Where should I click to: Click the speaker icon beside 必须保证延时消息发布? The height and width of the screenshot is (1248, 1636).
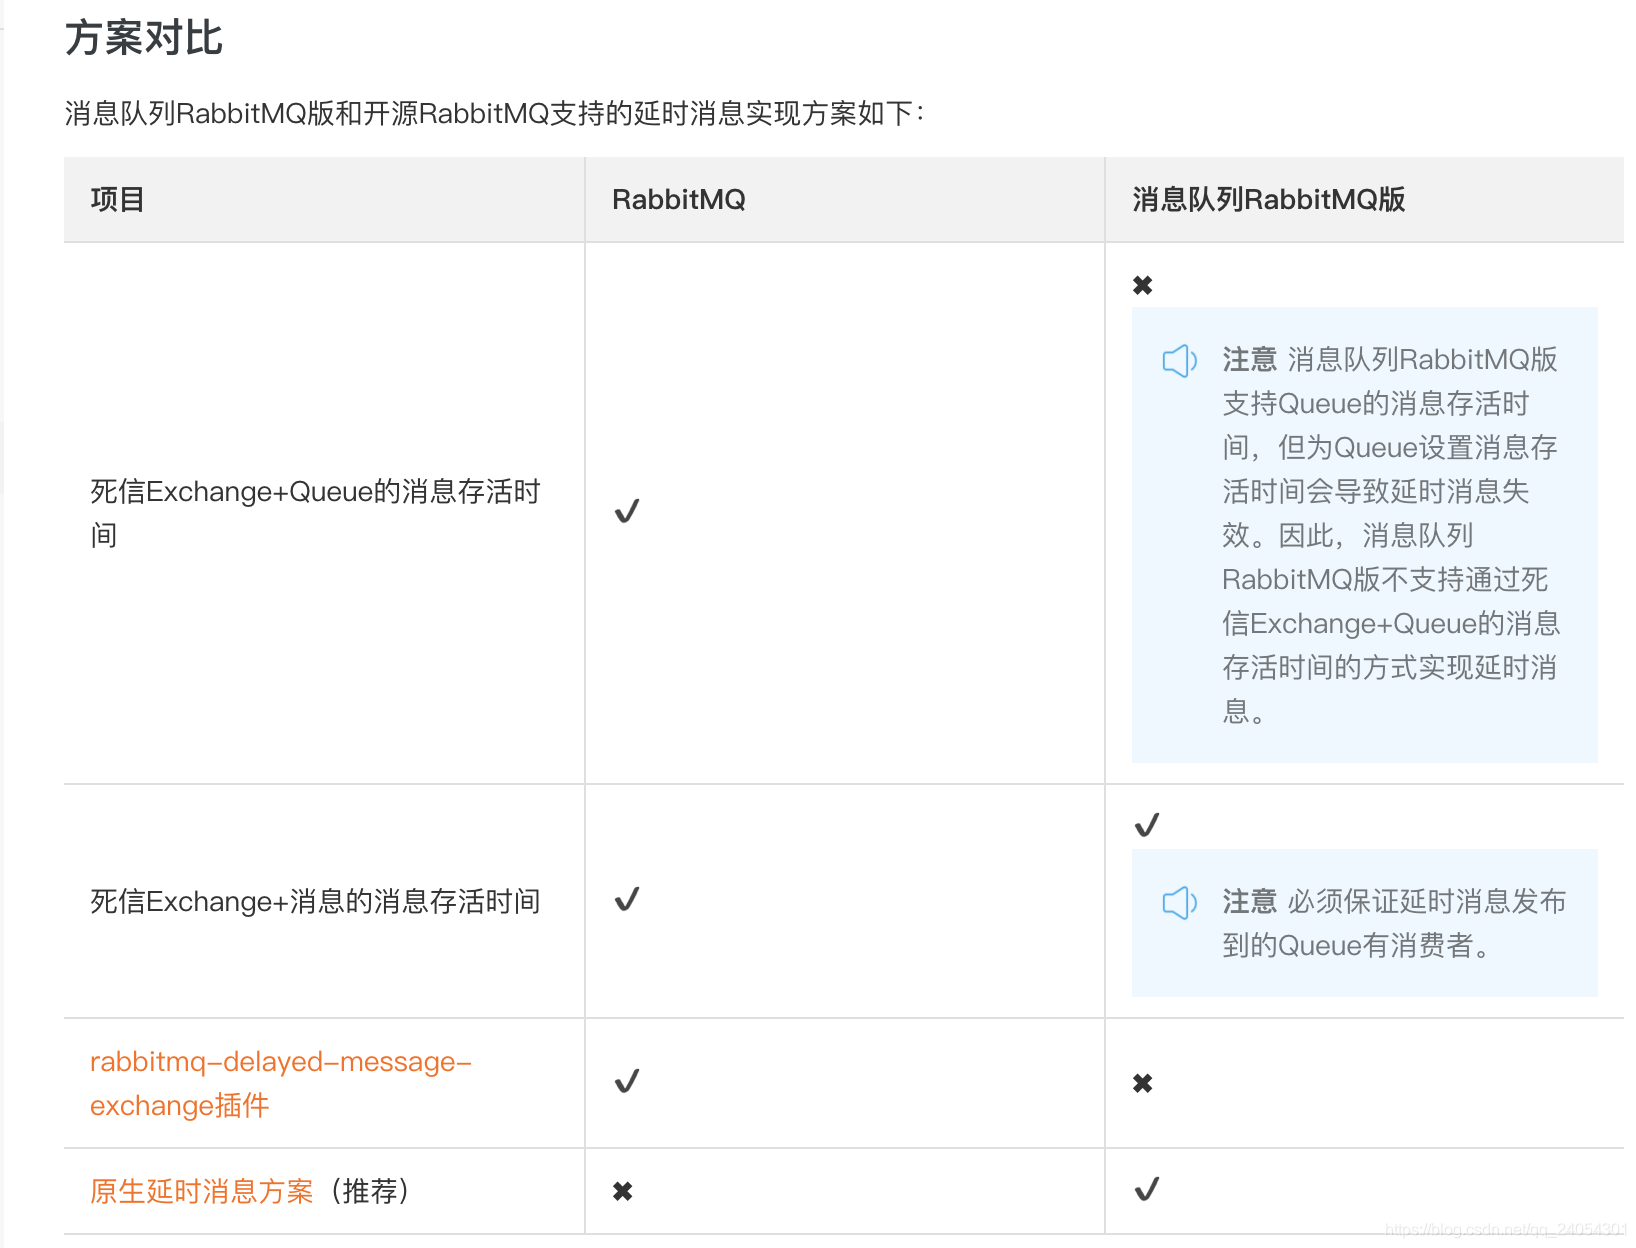tap(1180, 902)
